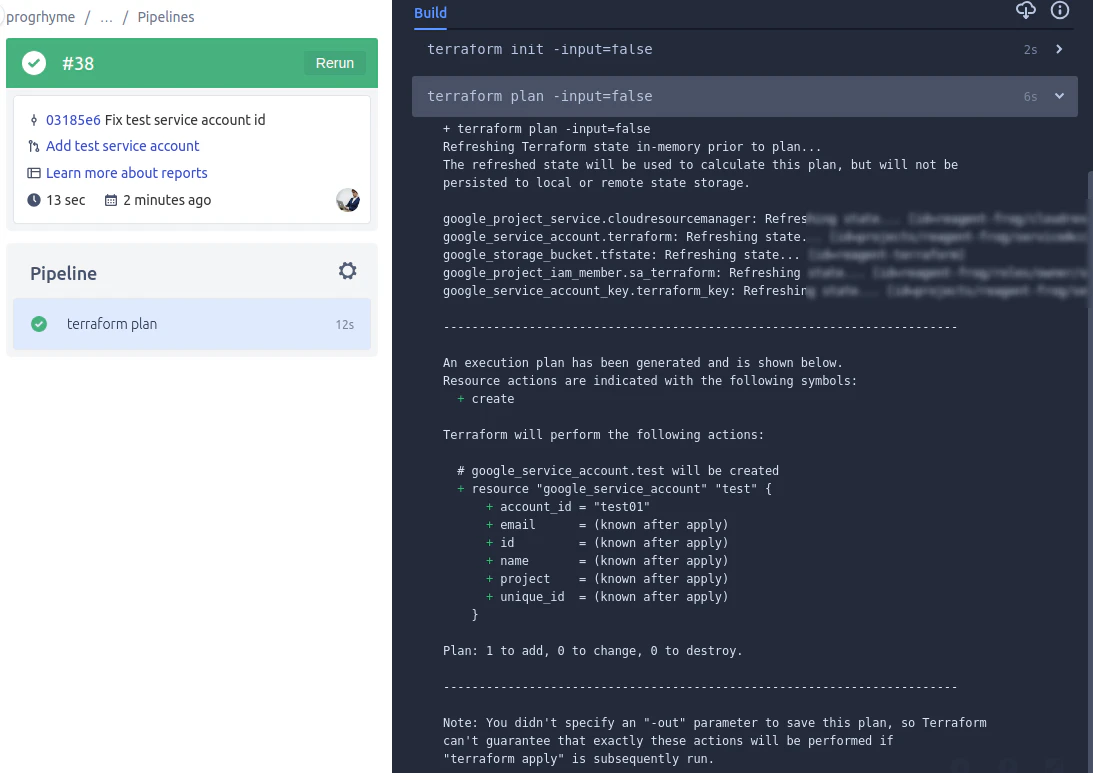The image size is (1093, 773).
Task: Open the Add test service account link
Action: point(123,146)
